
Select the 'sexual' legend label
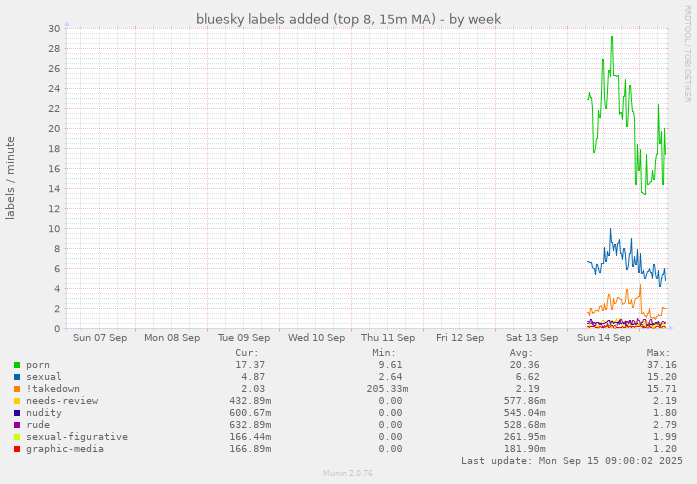coord(44,377)
